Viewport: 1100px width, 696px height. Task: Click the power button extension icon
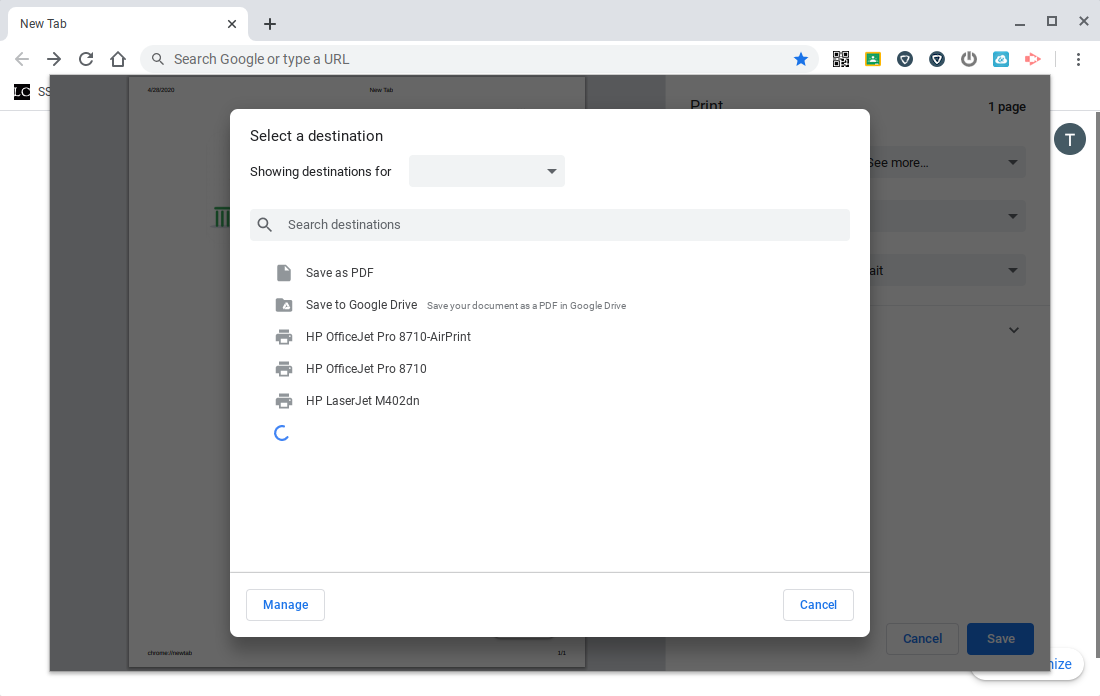tap(969, 59)
